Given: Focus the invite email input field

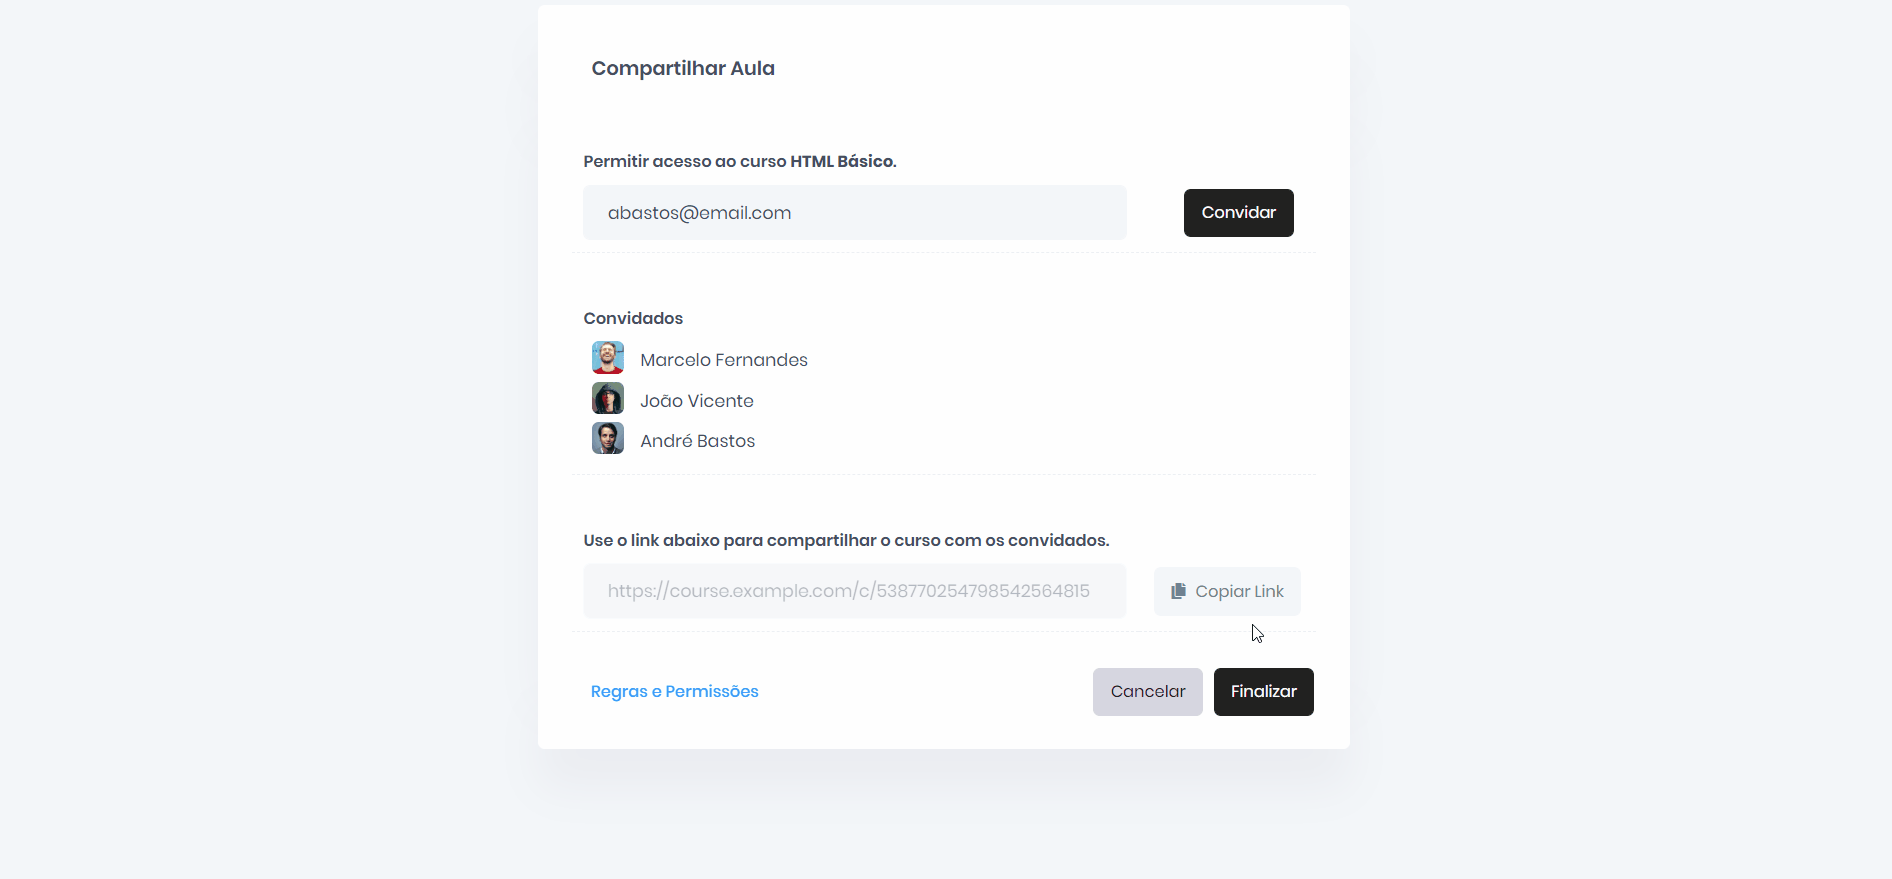Looking at the screenshot, I should click(854, 213).
